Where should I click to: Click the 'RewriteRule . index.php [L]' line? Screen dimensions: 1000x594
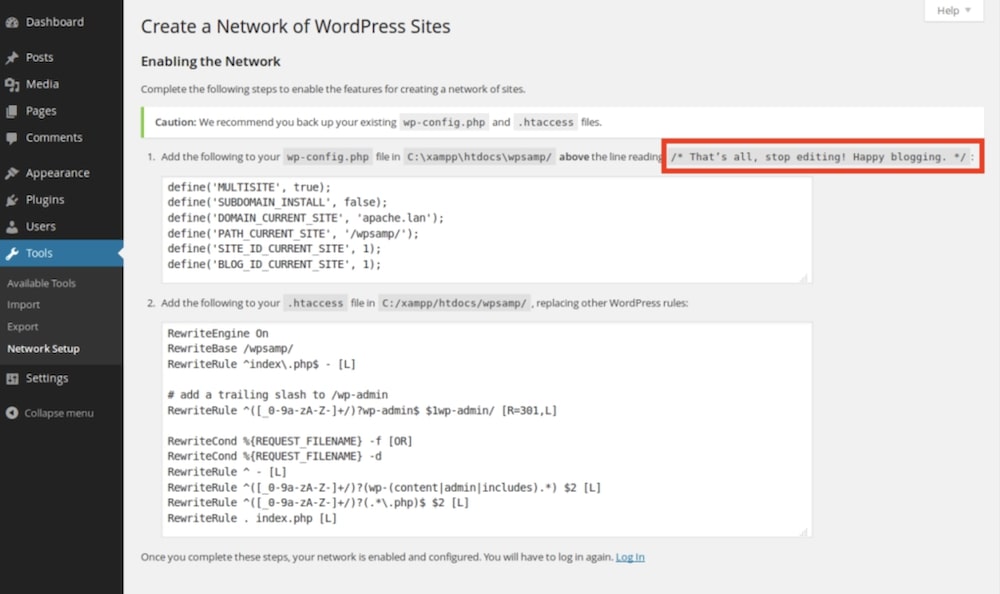[x=252, y=518]
